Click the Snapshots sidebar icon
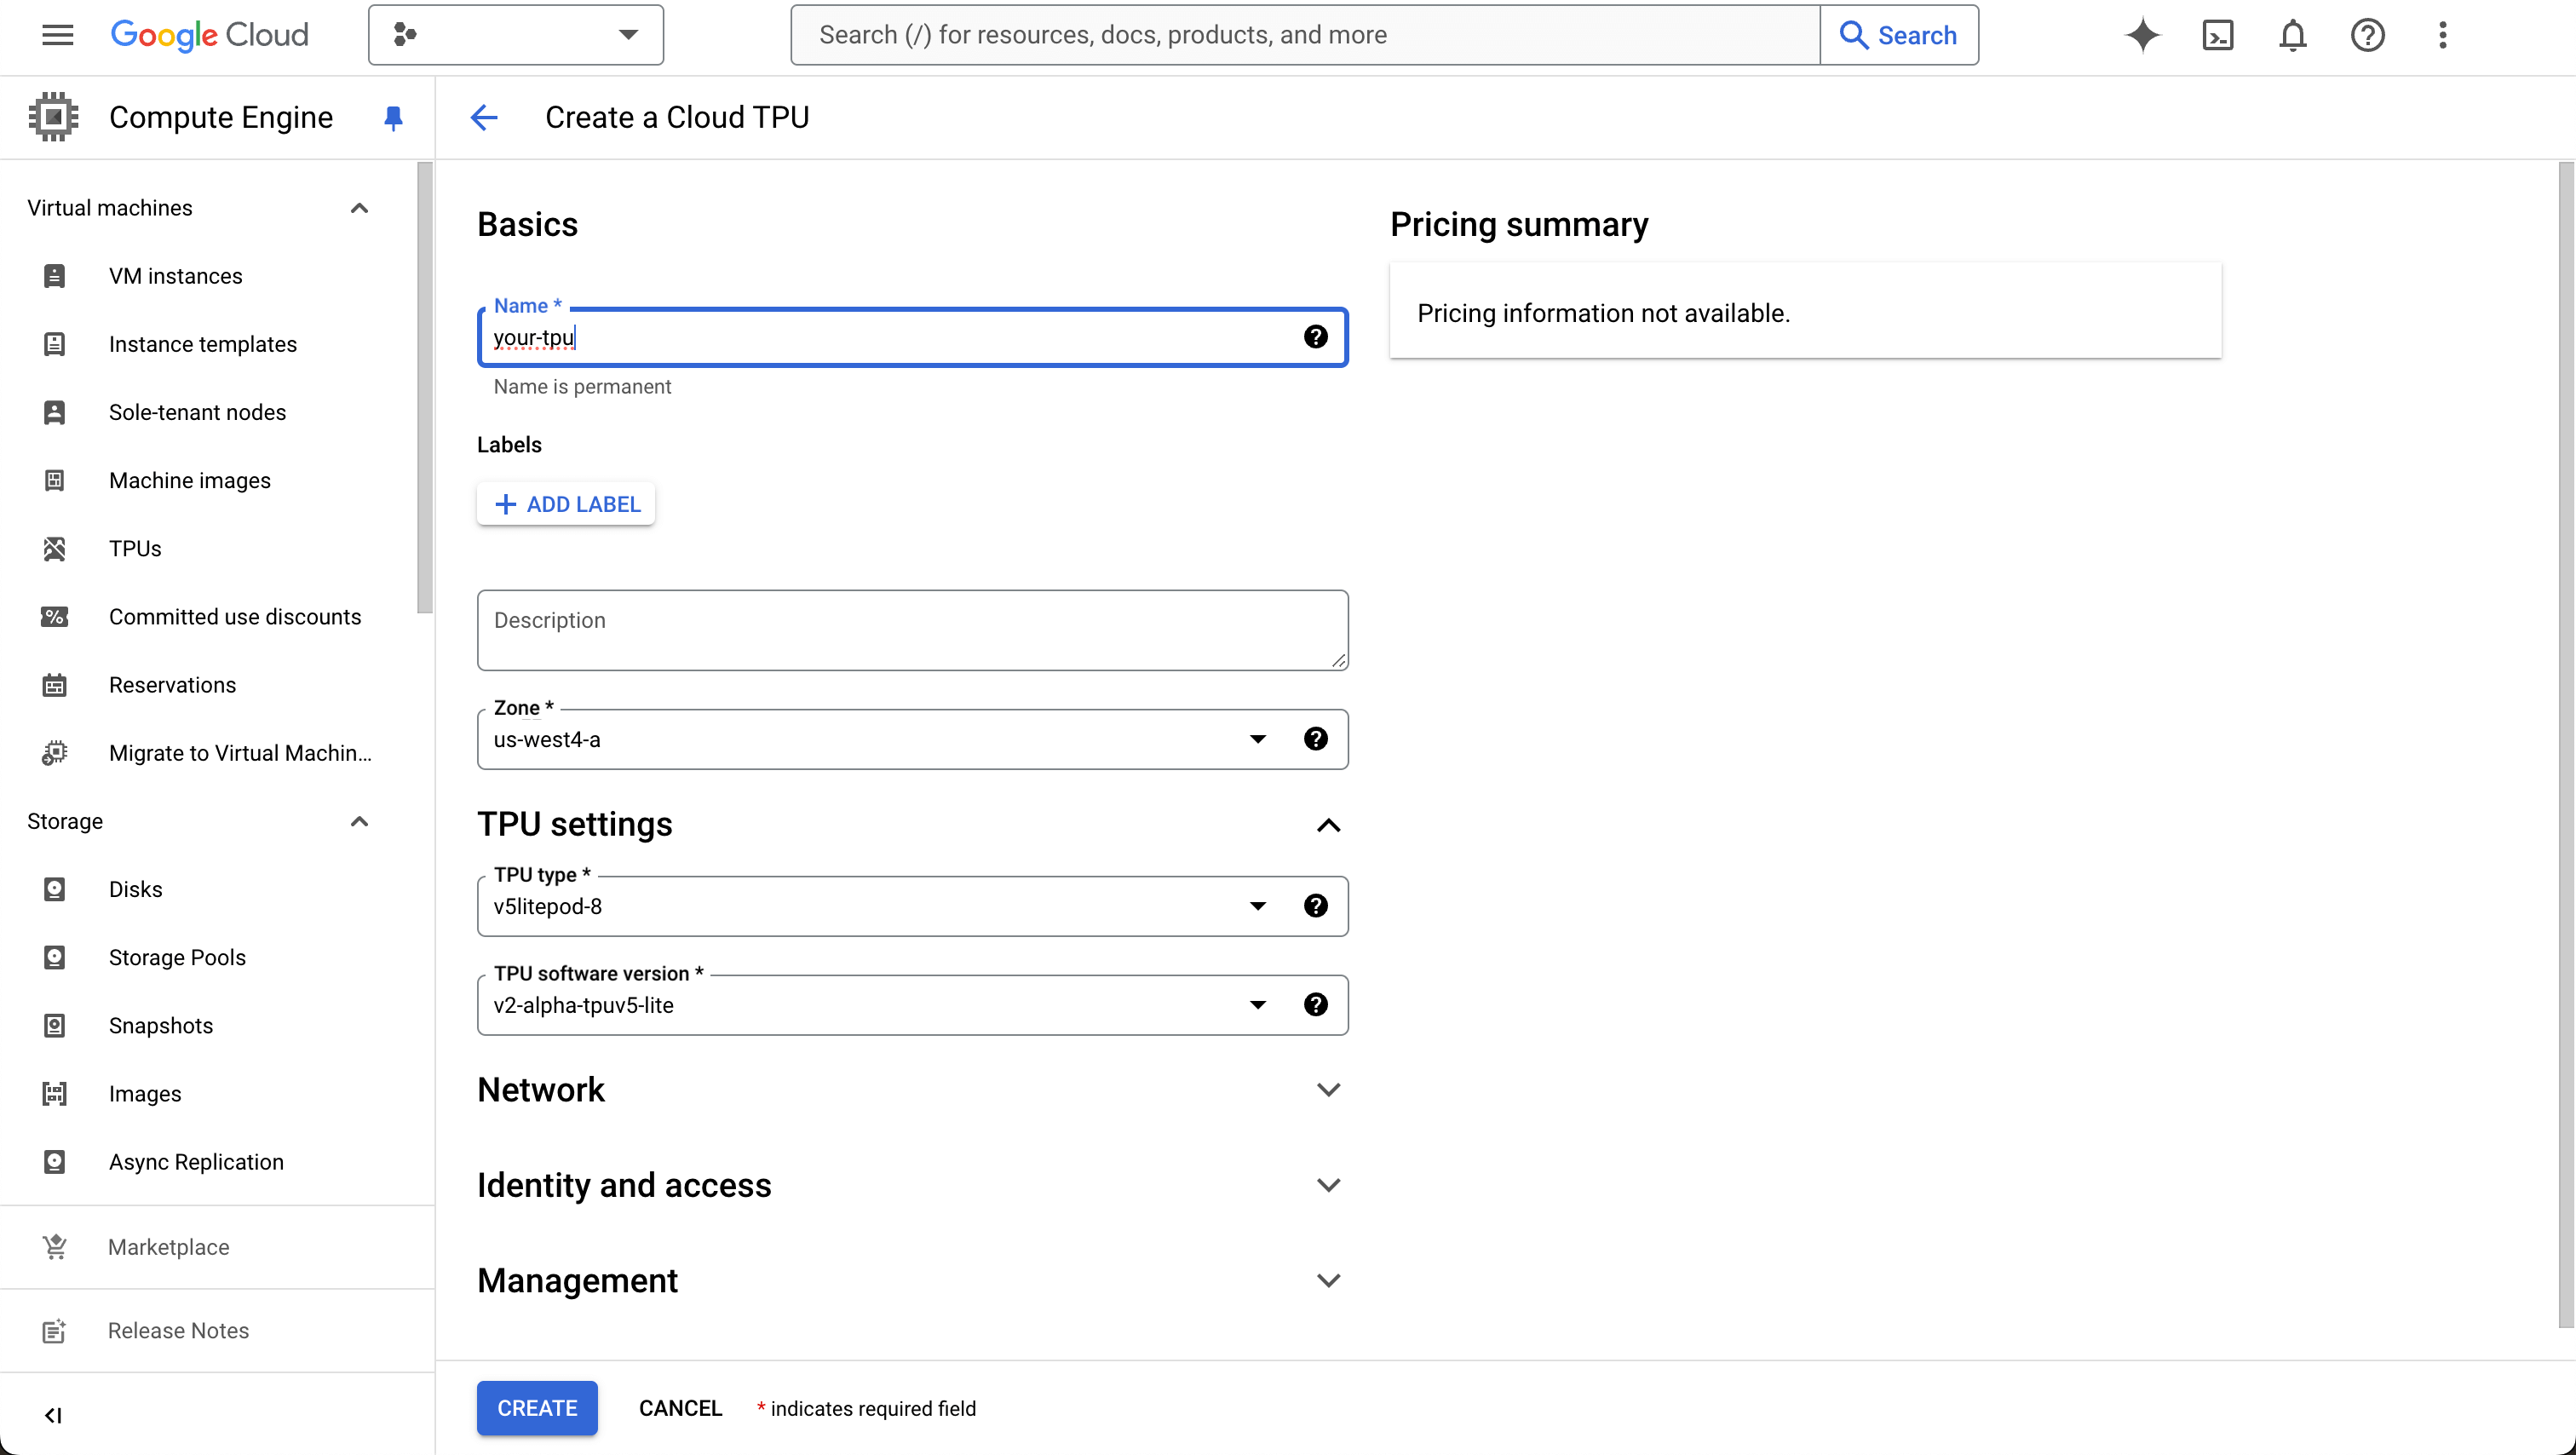Screen dimensions: 2576x1455 point(55,1025)
